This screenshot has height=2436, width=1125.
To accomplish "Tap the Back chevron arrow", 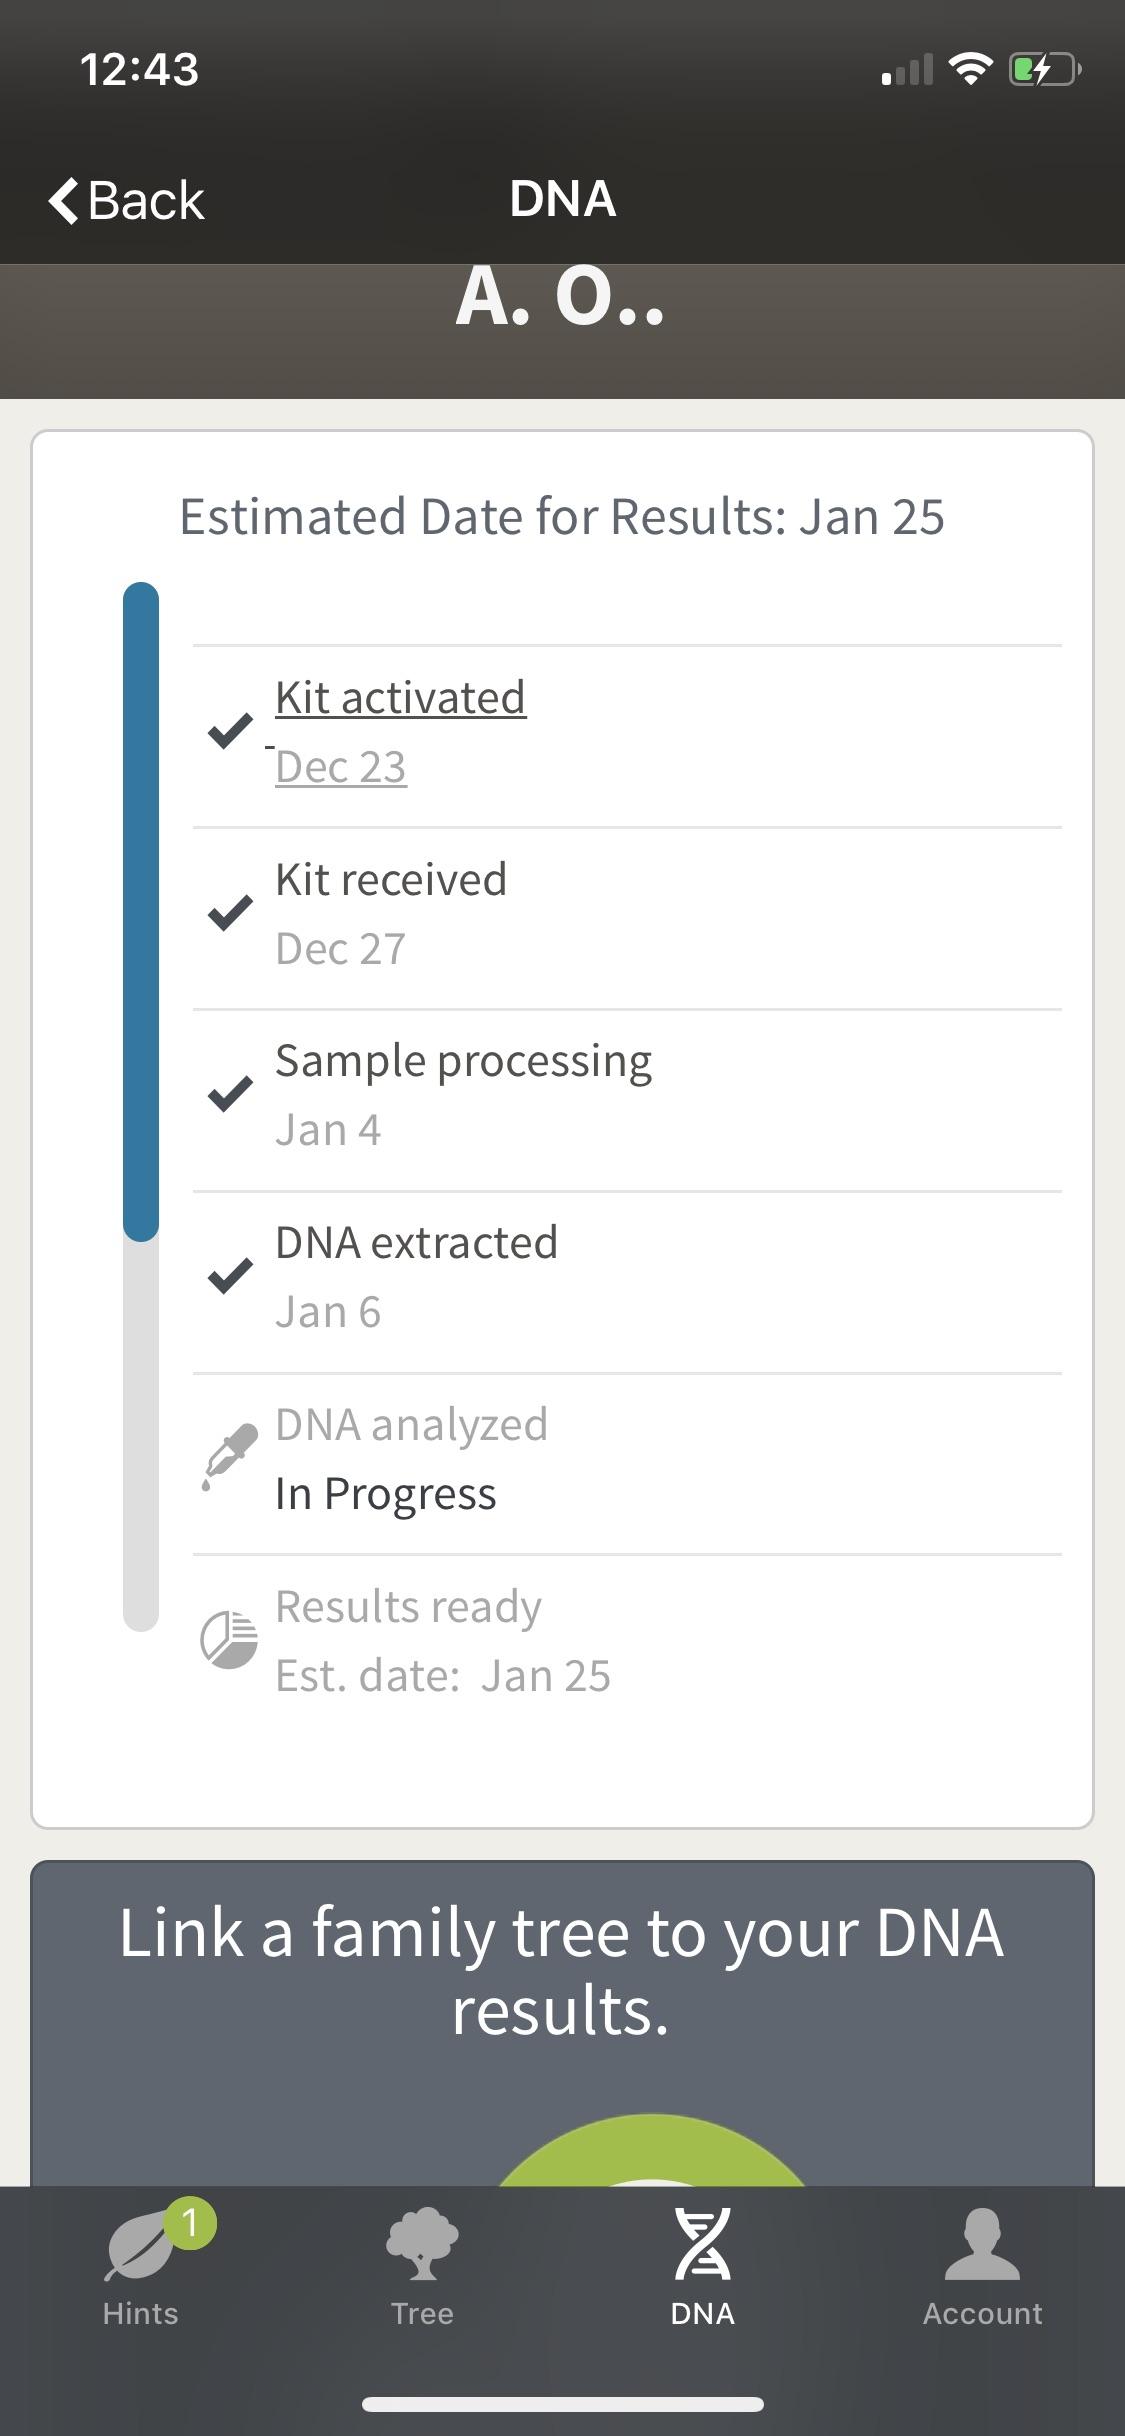I will (64, 200).
